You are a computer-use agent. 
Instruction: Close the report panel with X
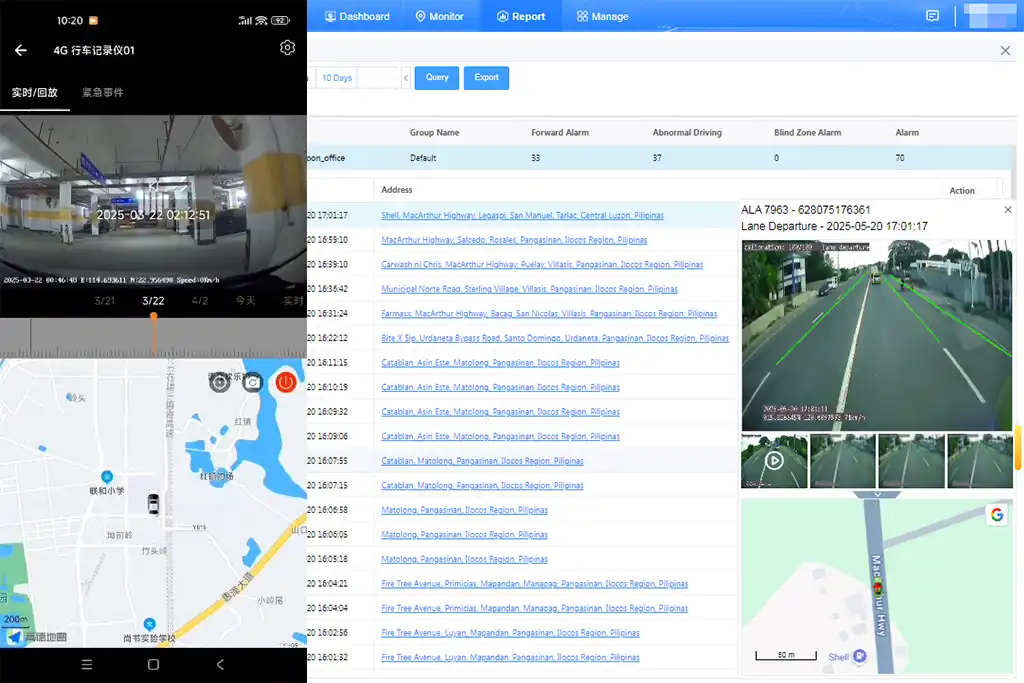tap(1005, 51)
